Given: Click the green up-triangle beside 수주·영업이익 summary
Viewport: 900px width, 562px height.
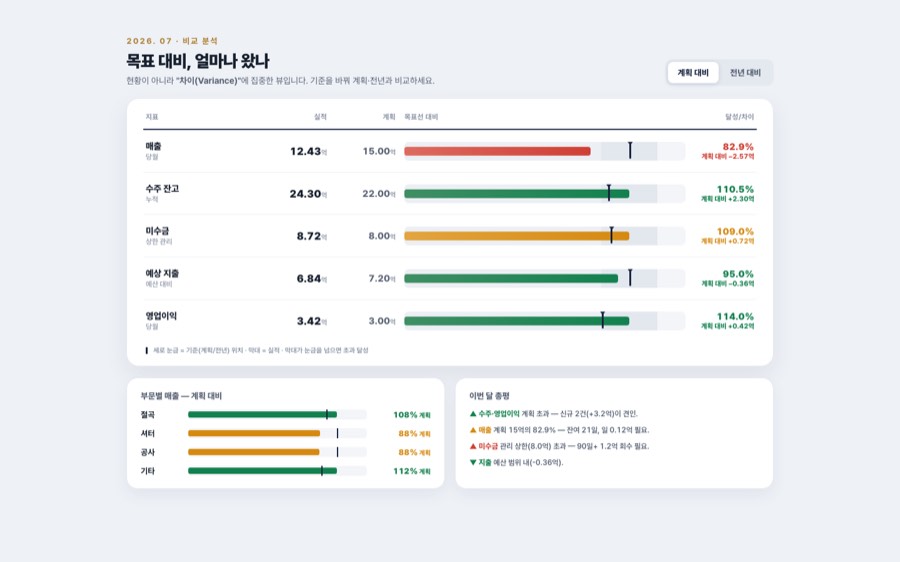Looking at the screenshot, I should [473, 413].
